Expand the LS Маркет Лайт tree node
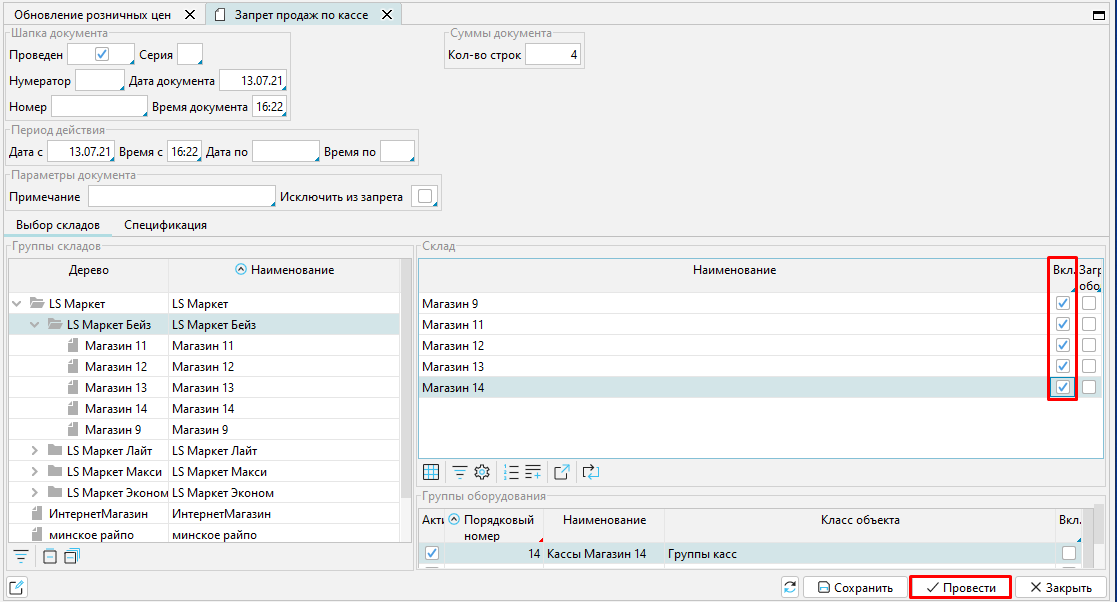Screen dimensions: 1117x602 (36, 451)
